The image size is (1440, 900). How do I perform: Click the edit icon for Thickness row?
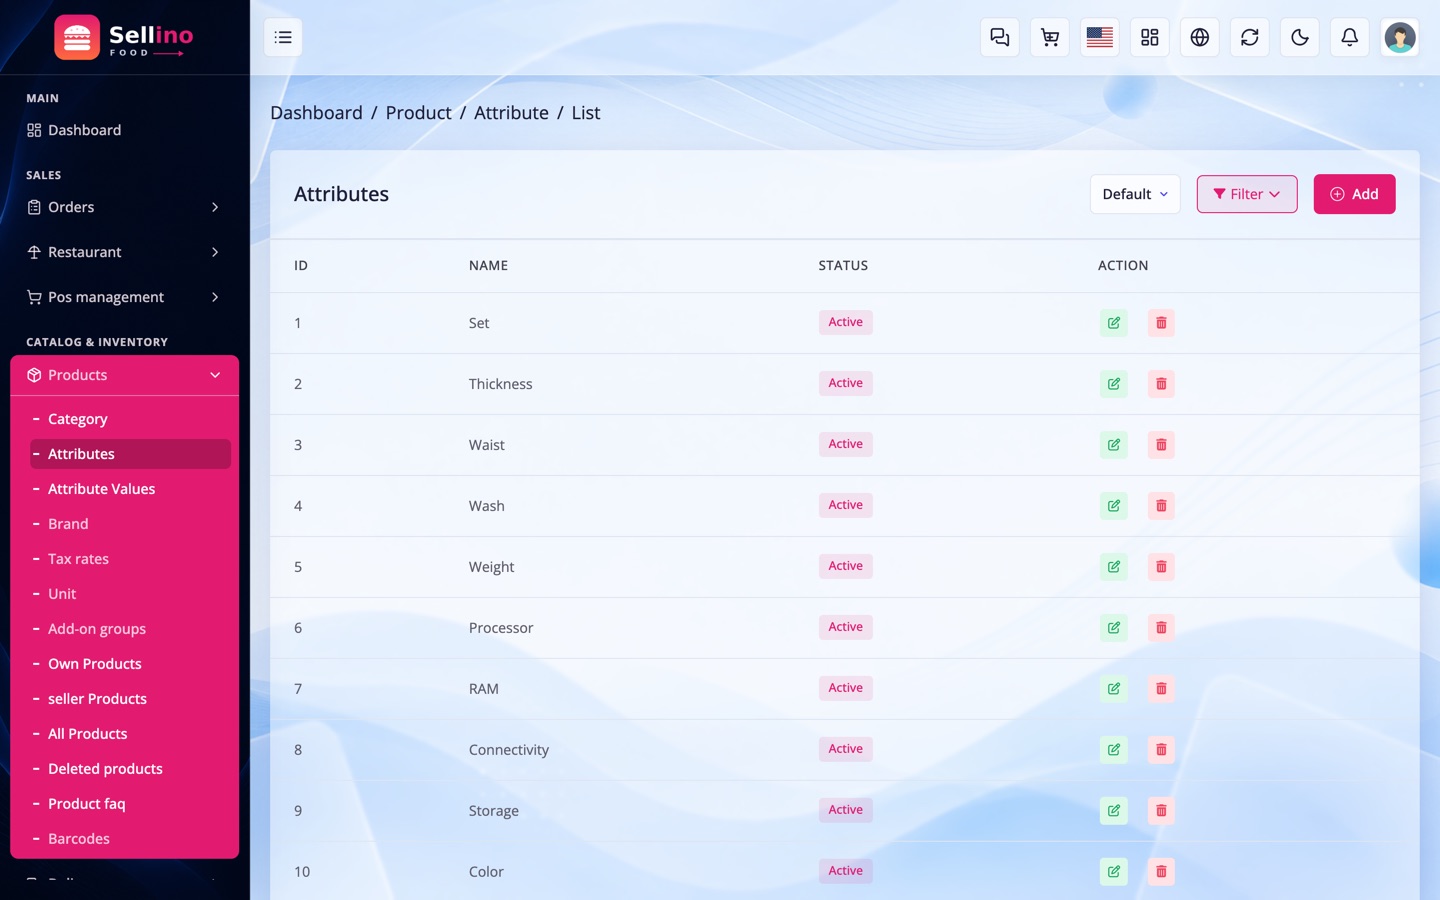pos(1113,384)
